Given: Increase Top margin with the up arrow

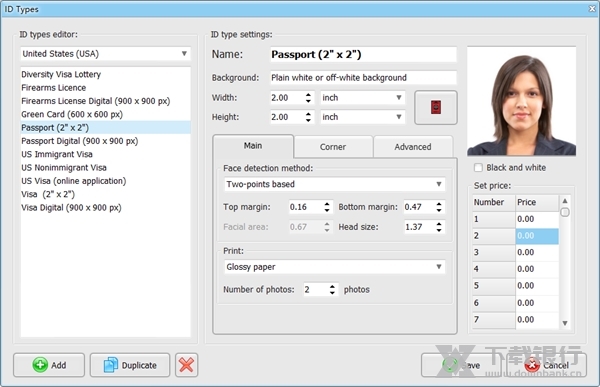Looking at the screenshot, I should click(327, 204).
